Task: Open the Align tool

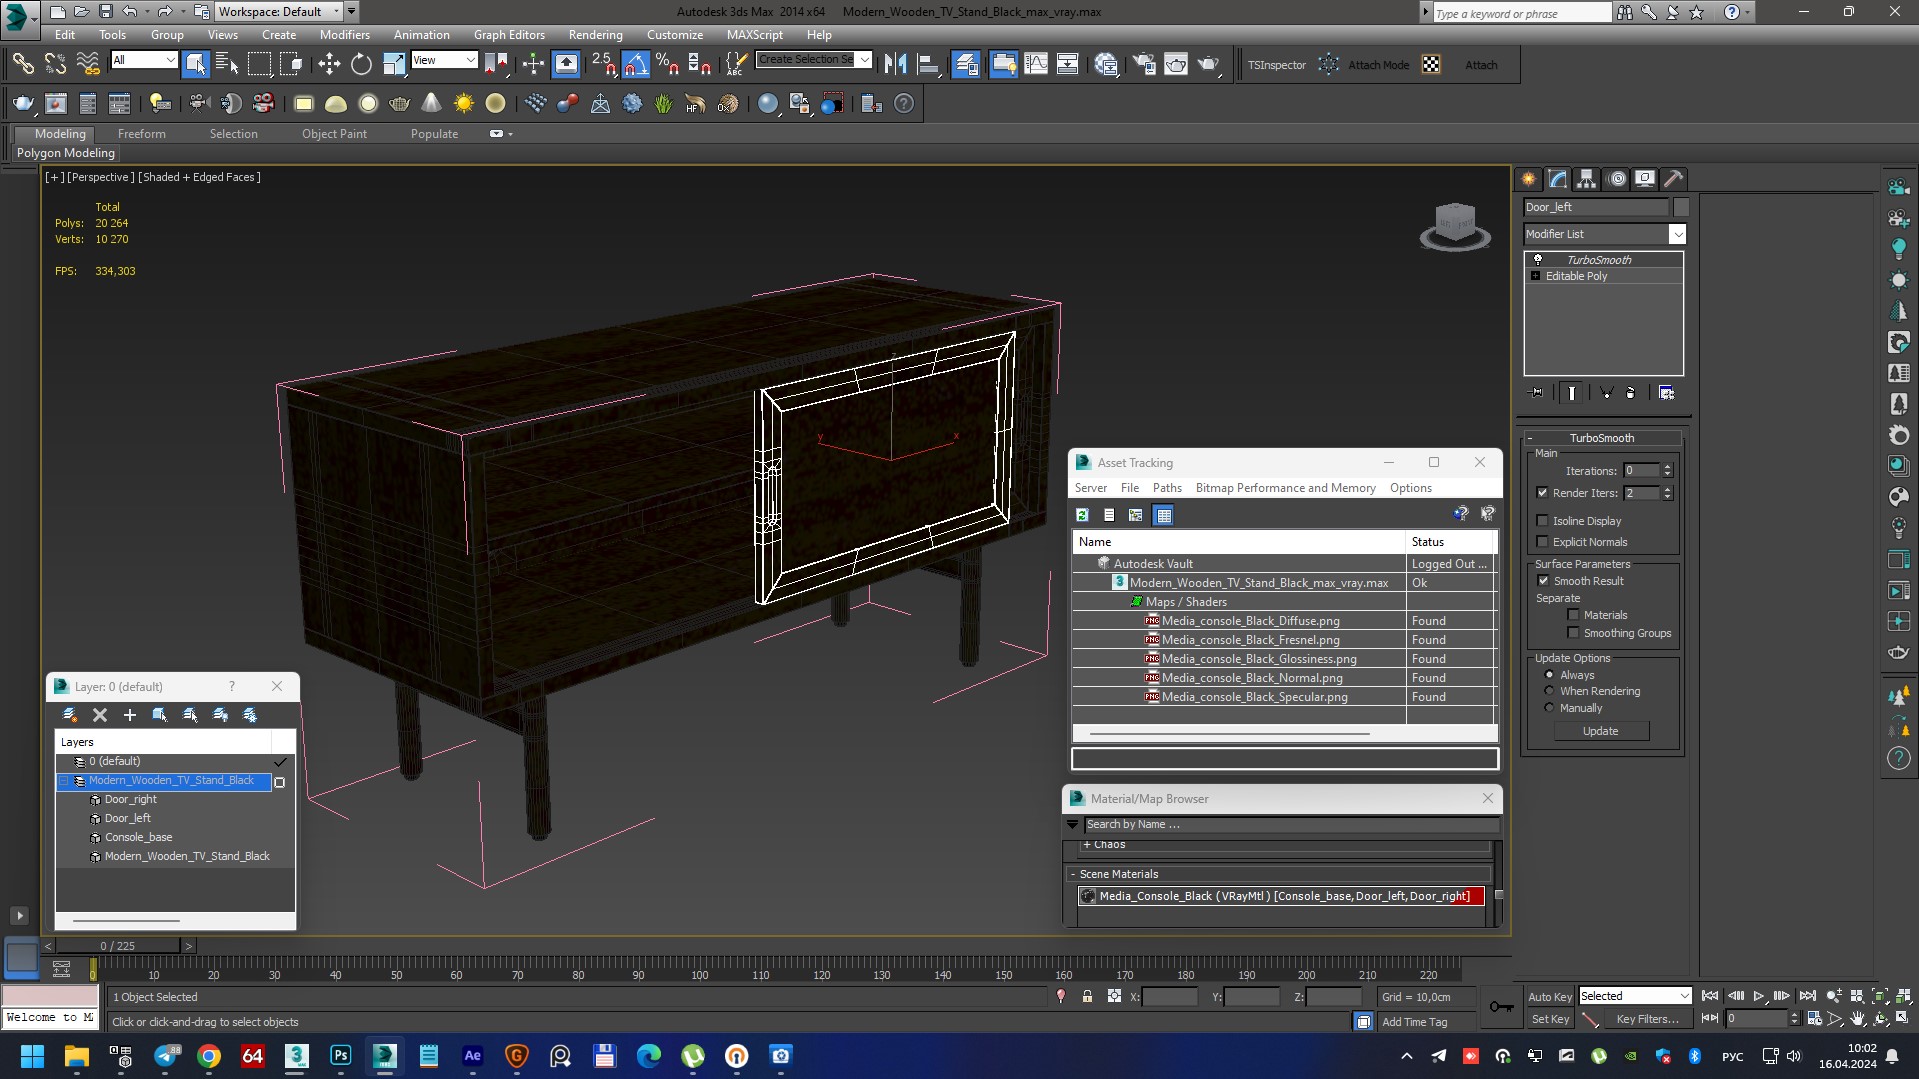Action: coord(928,64)
